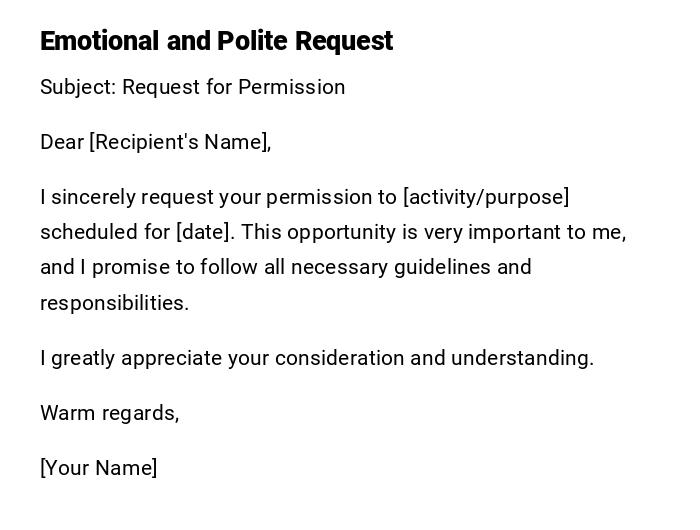The width and height of the screenshot is (700, 530).
Task: Click the phrase "This opportunity"
Action: point(318,232)
